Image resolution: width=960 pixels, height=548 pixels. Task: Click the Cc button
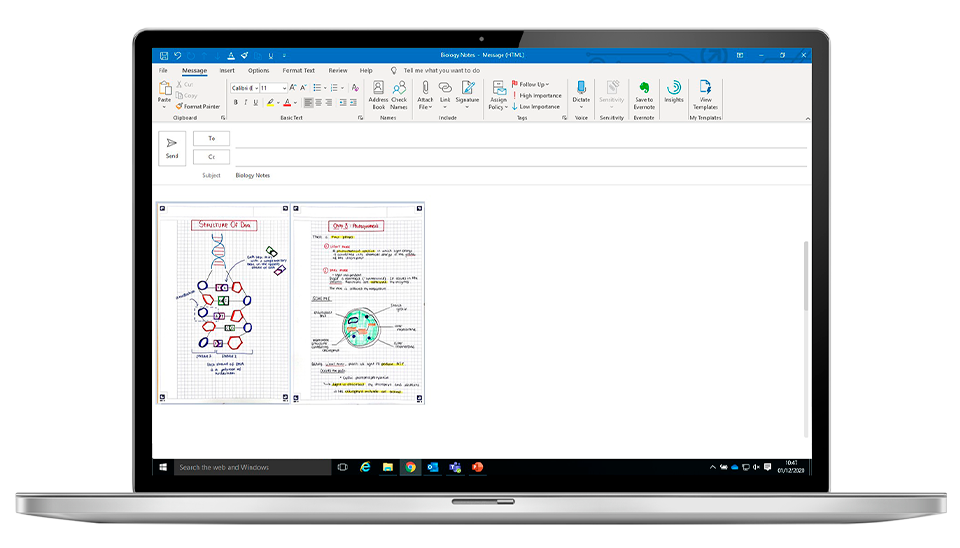211,157
